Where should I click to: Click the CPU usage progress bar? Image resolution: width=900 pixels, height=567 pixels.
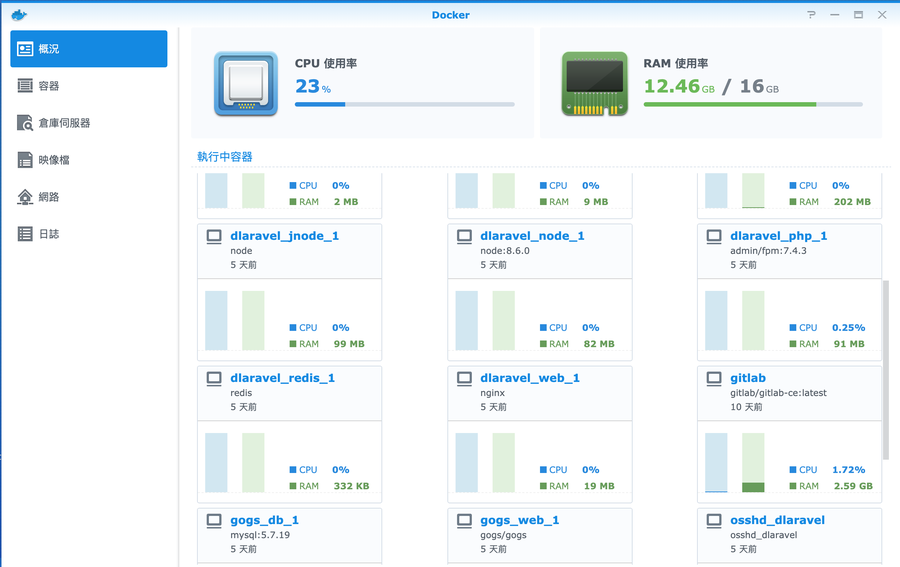point(405,104)
